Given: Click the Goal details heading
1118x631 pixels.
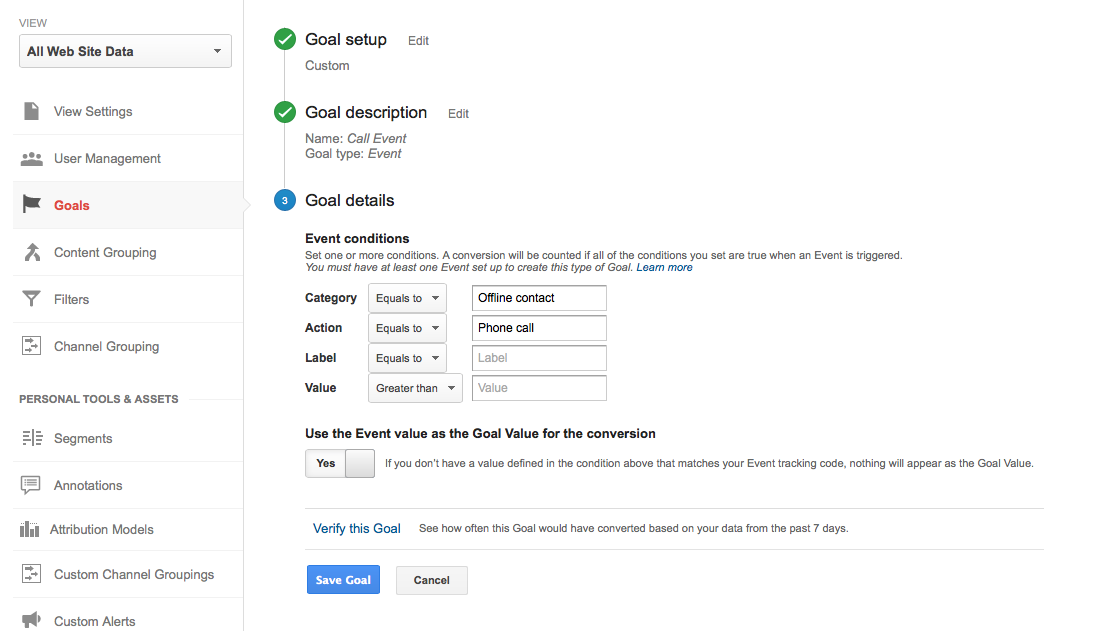Looking at the screenshot, I should [350, 200].
